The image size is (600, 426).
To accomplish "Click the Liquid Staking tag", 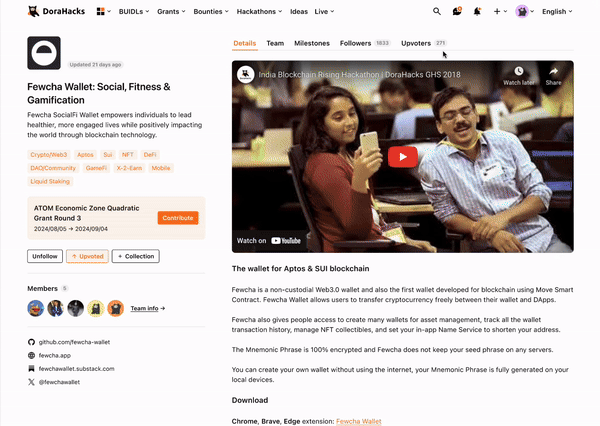I will click(x=50, y=181).
